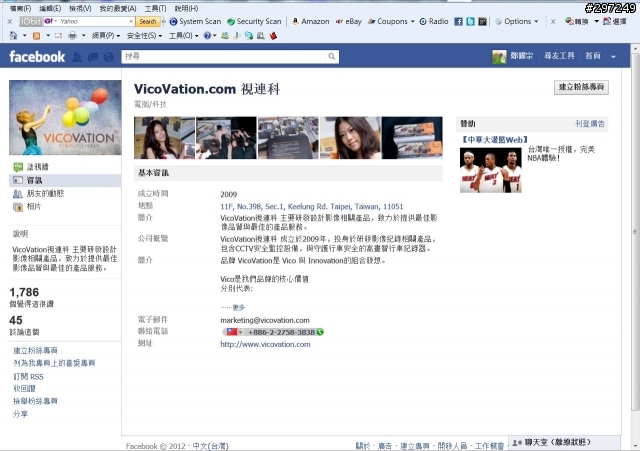Open the 我的最愛(A) menu

[118, 8]
